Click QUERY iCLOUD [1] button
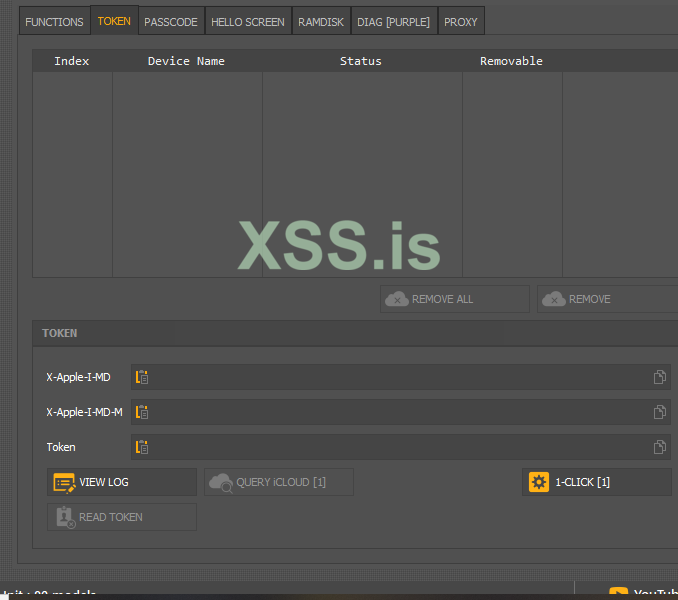This screenshot has height=600, width=678. tap(279, 482)
